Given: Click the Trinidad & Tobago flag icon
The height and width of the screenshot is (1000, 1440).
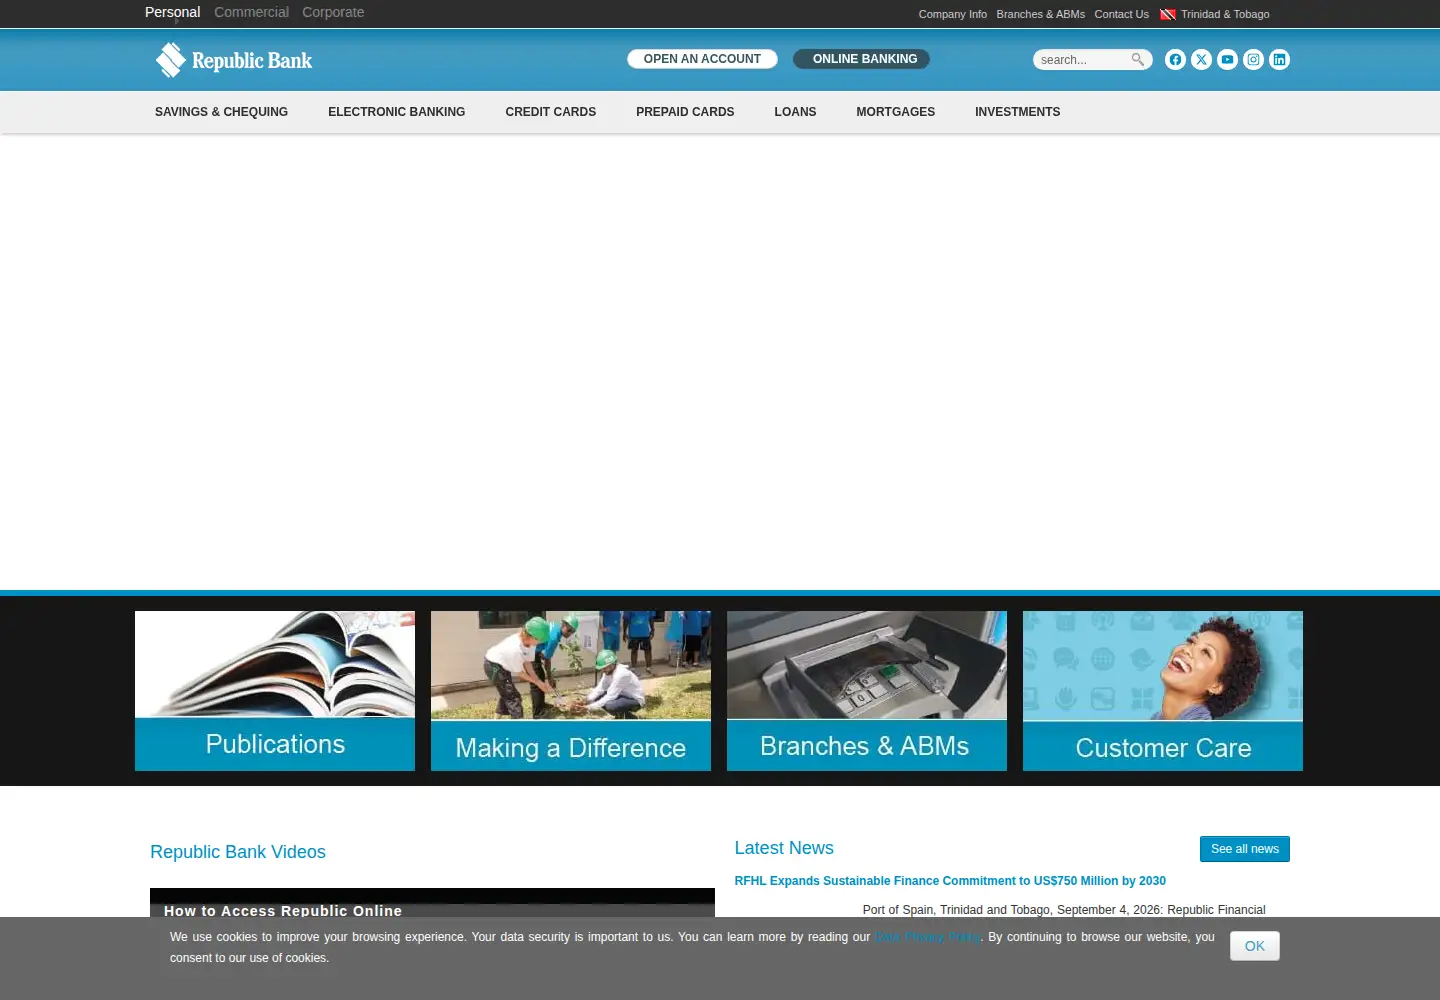Looking at the screenshot, I should tap(1168, 14).
